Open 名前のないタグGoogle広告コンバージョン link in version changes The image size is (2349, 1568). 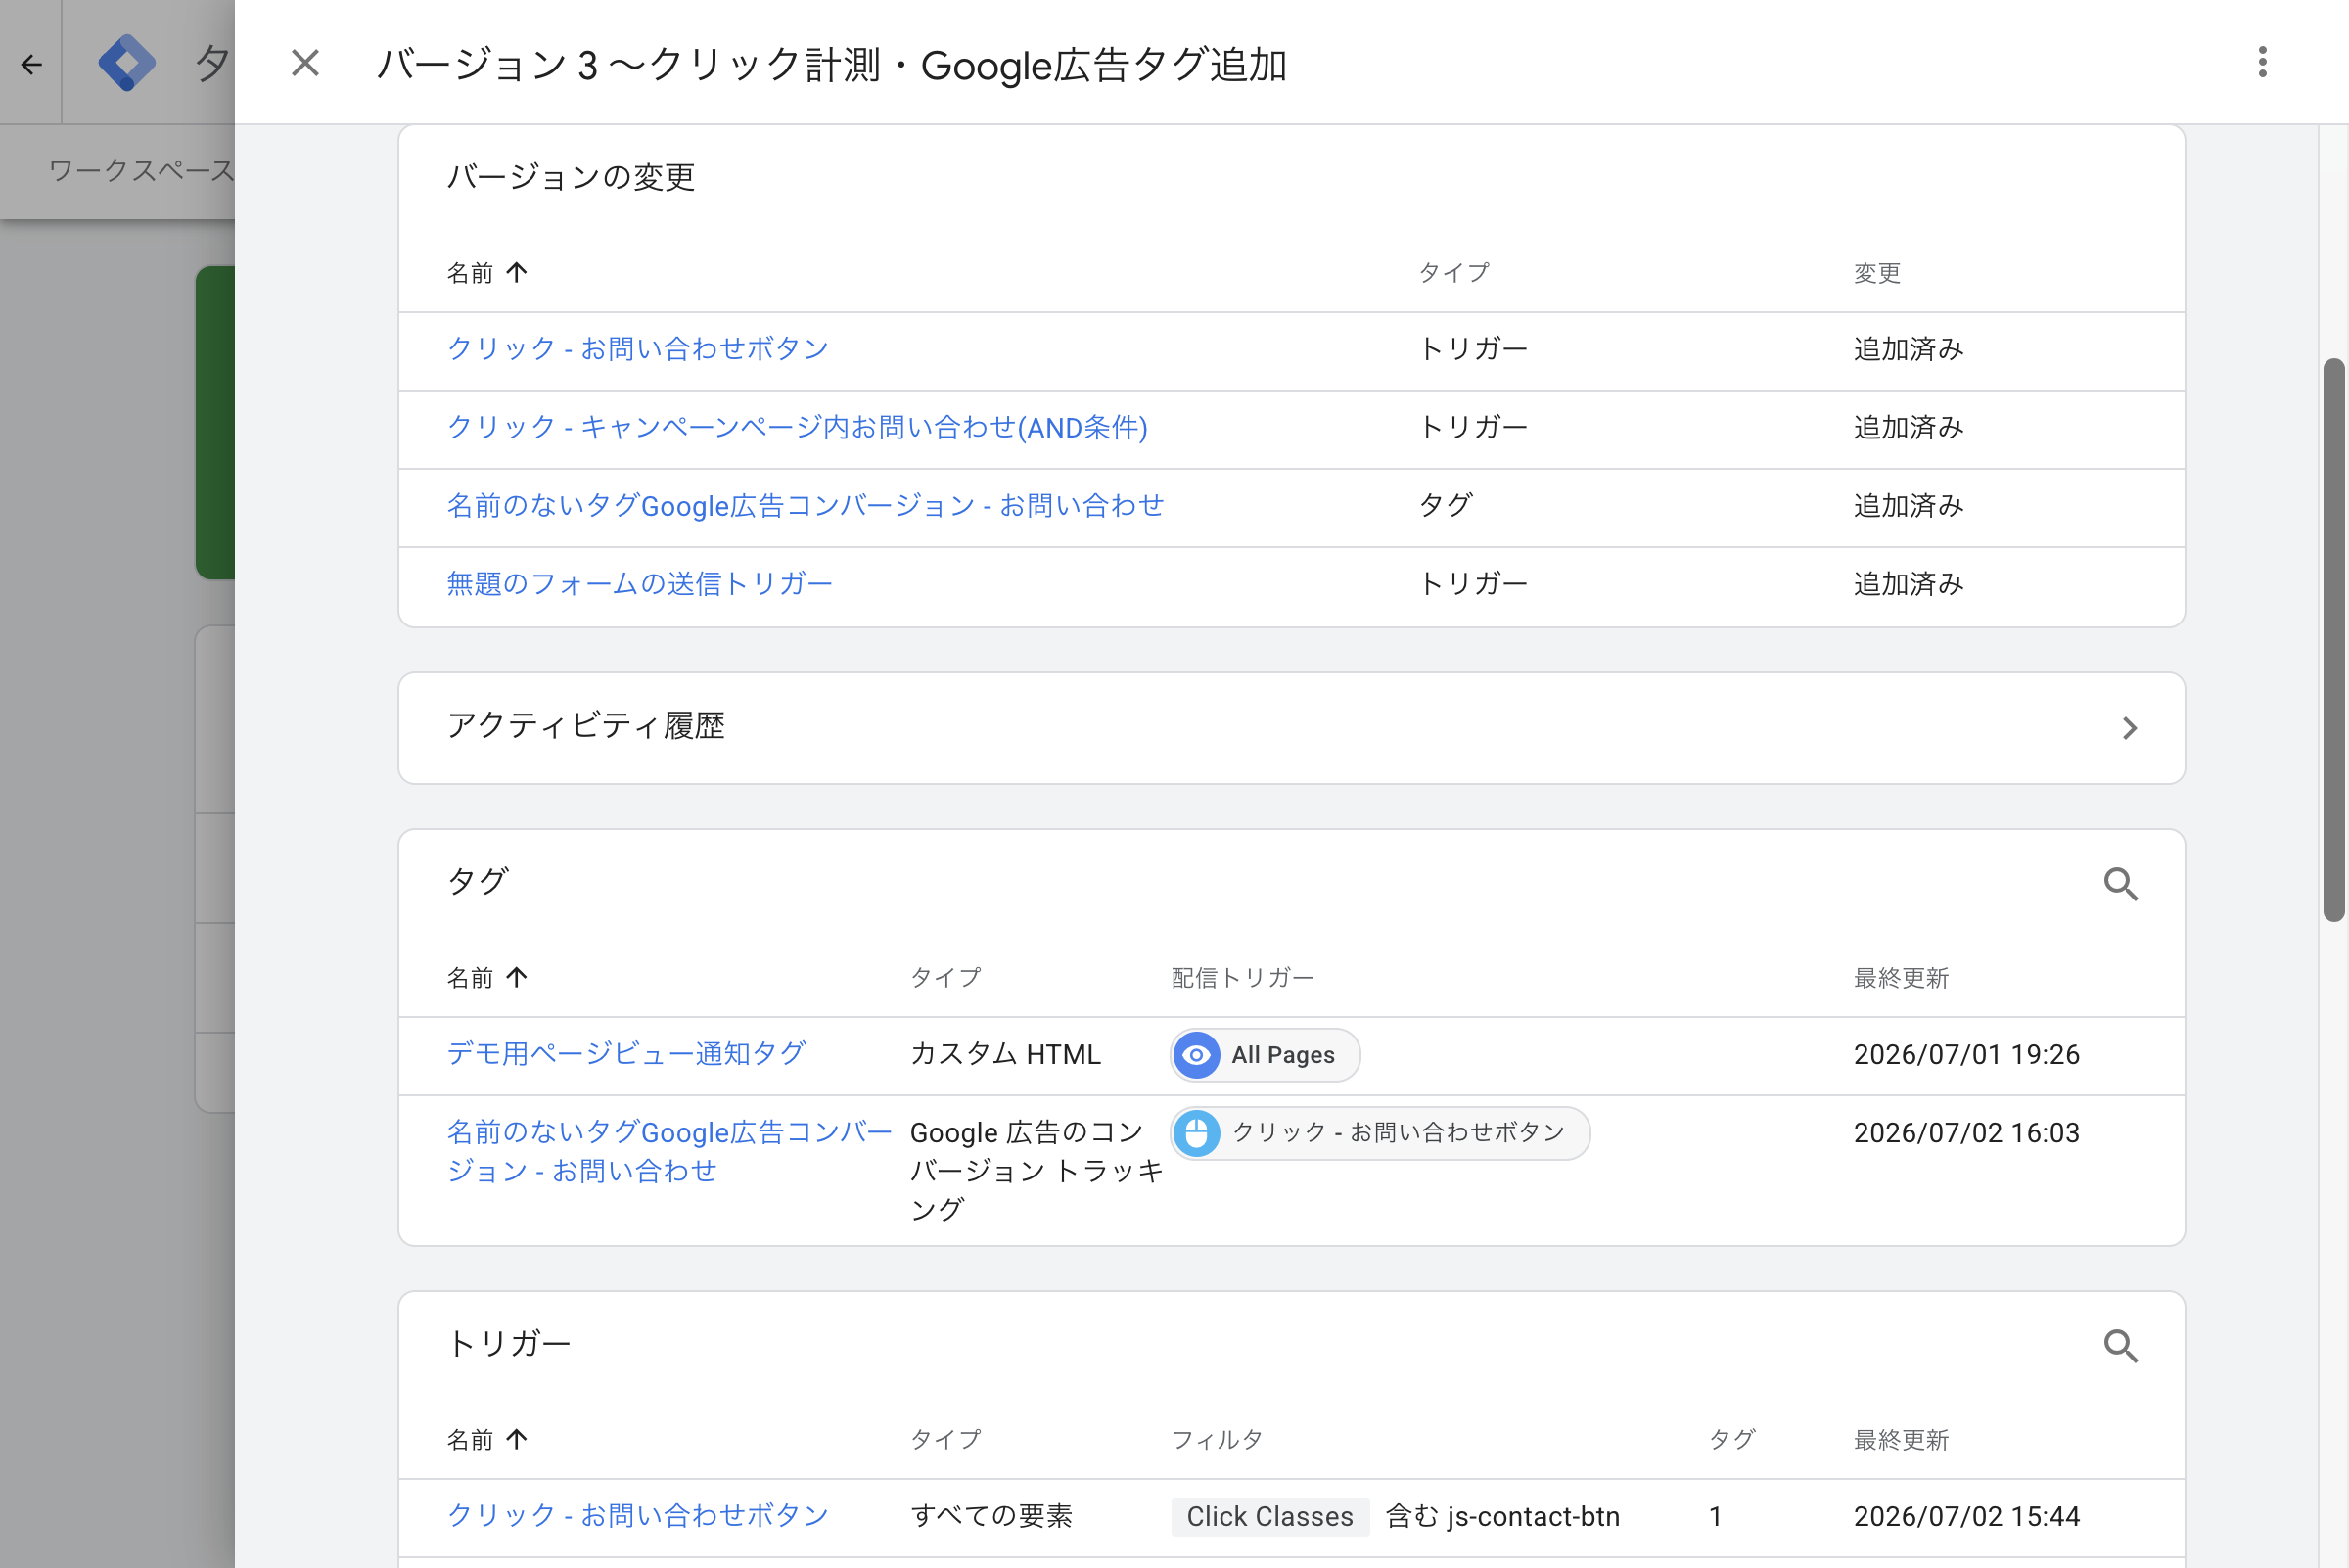click(805, 505)
